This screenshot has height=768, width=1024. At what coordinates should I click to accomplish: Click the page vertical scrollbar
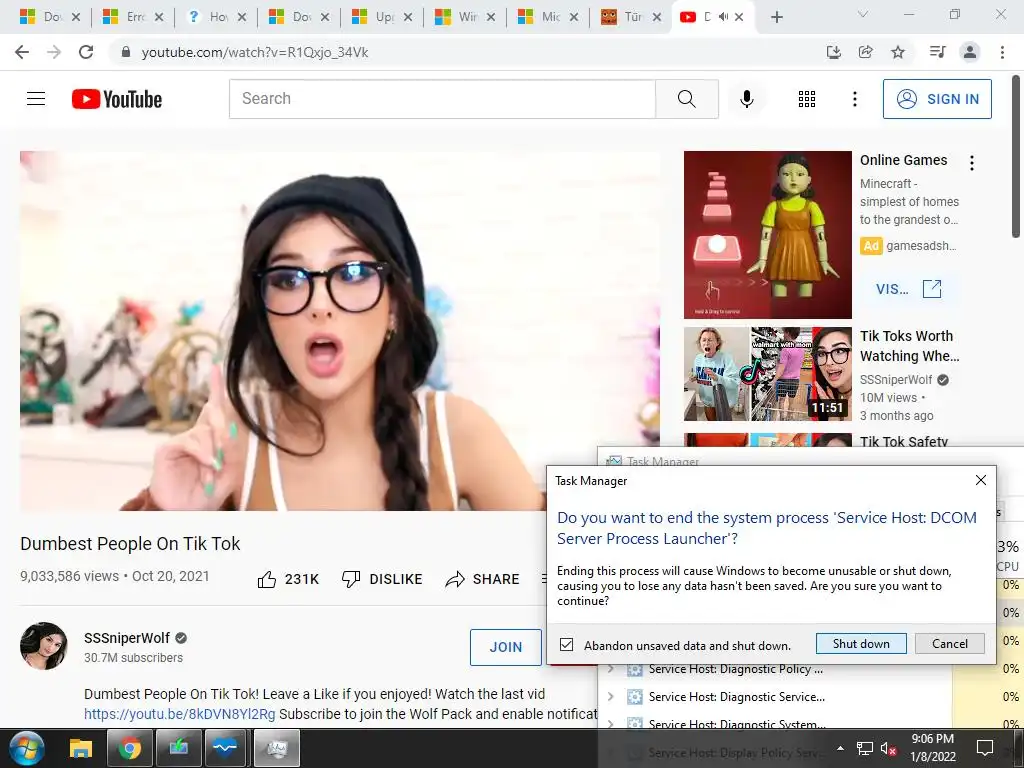click(1016, 157)
